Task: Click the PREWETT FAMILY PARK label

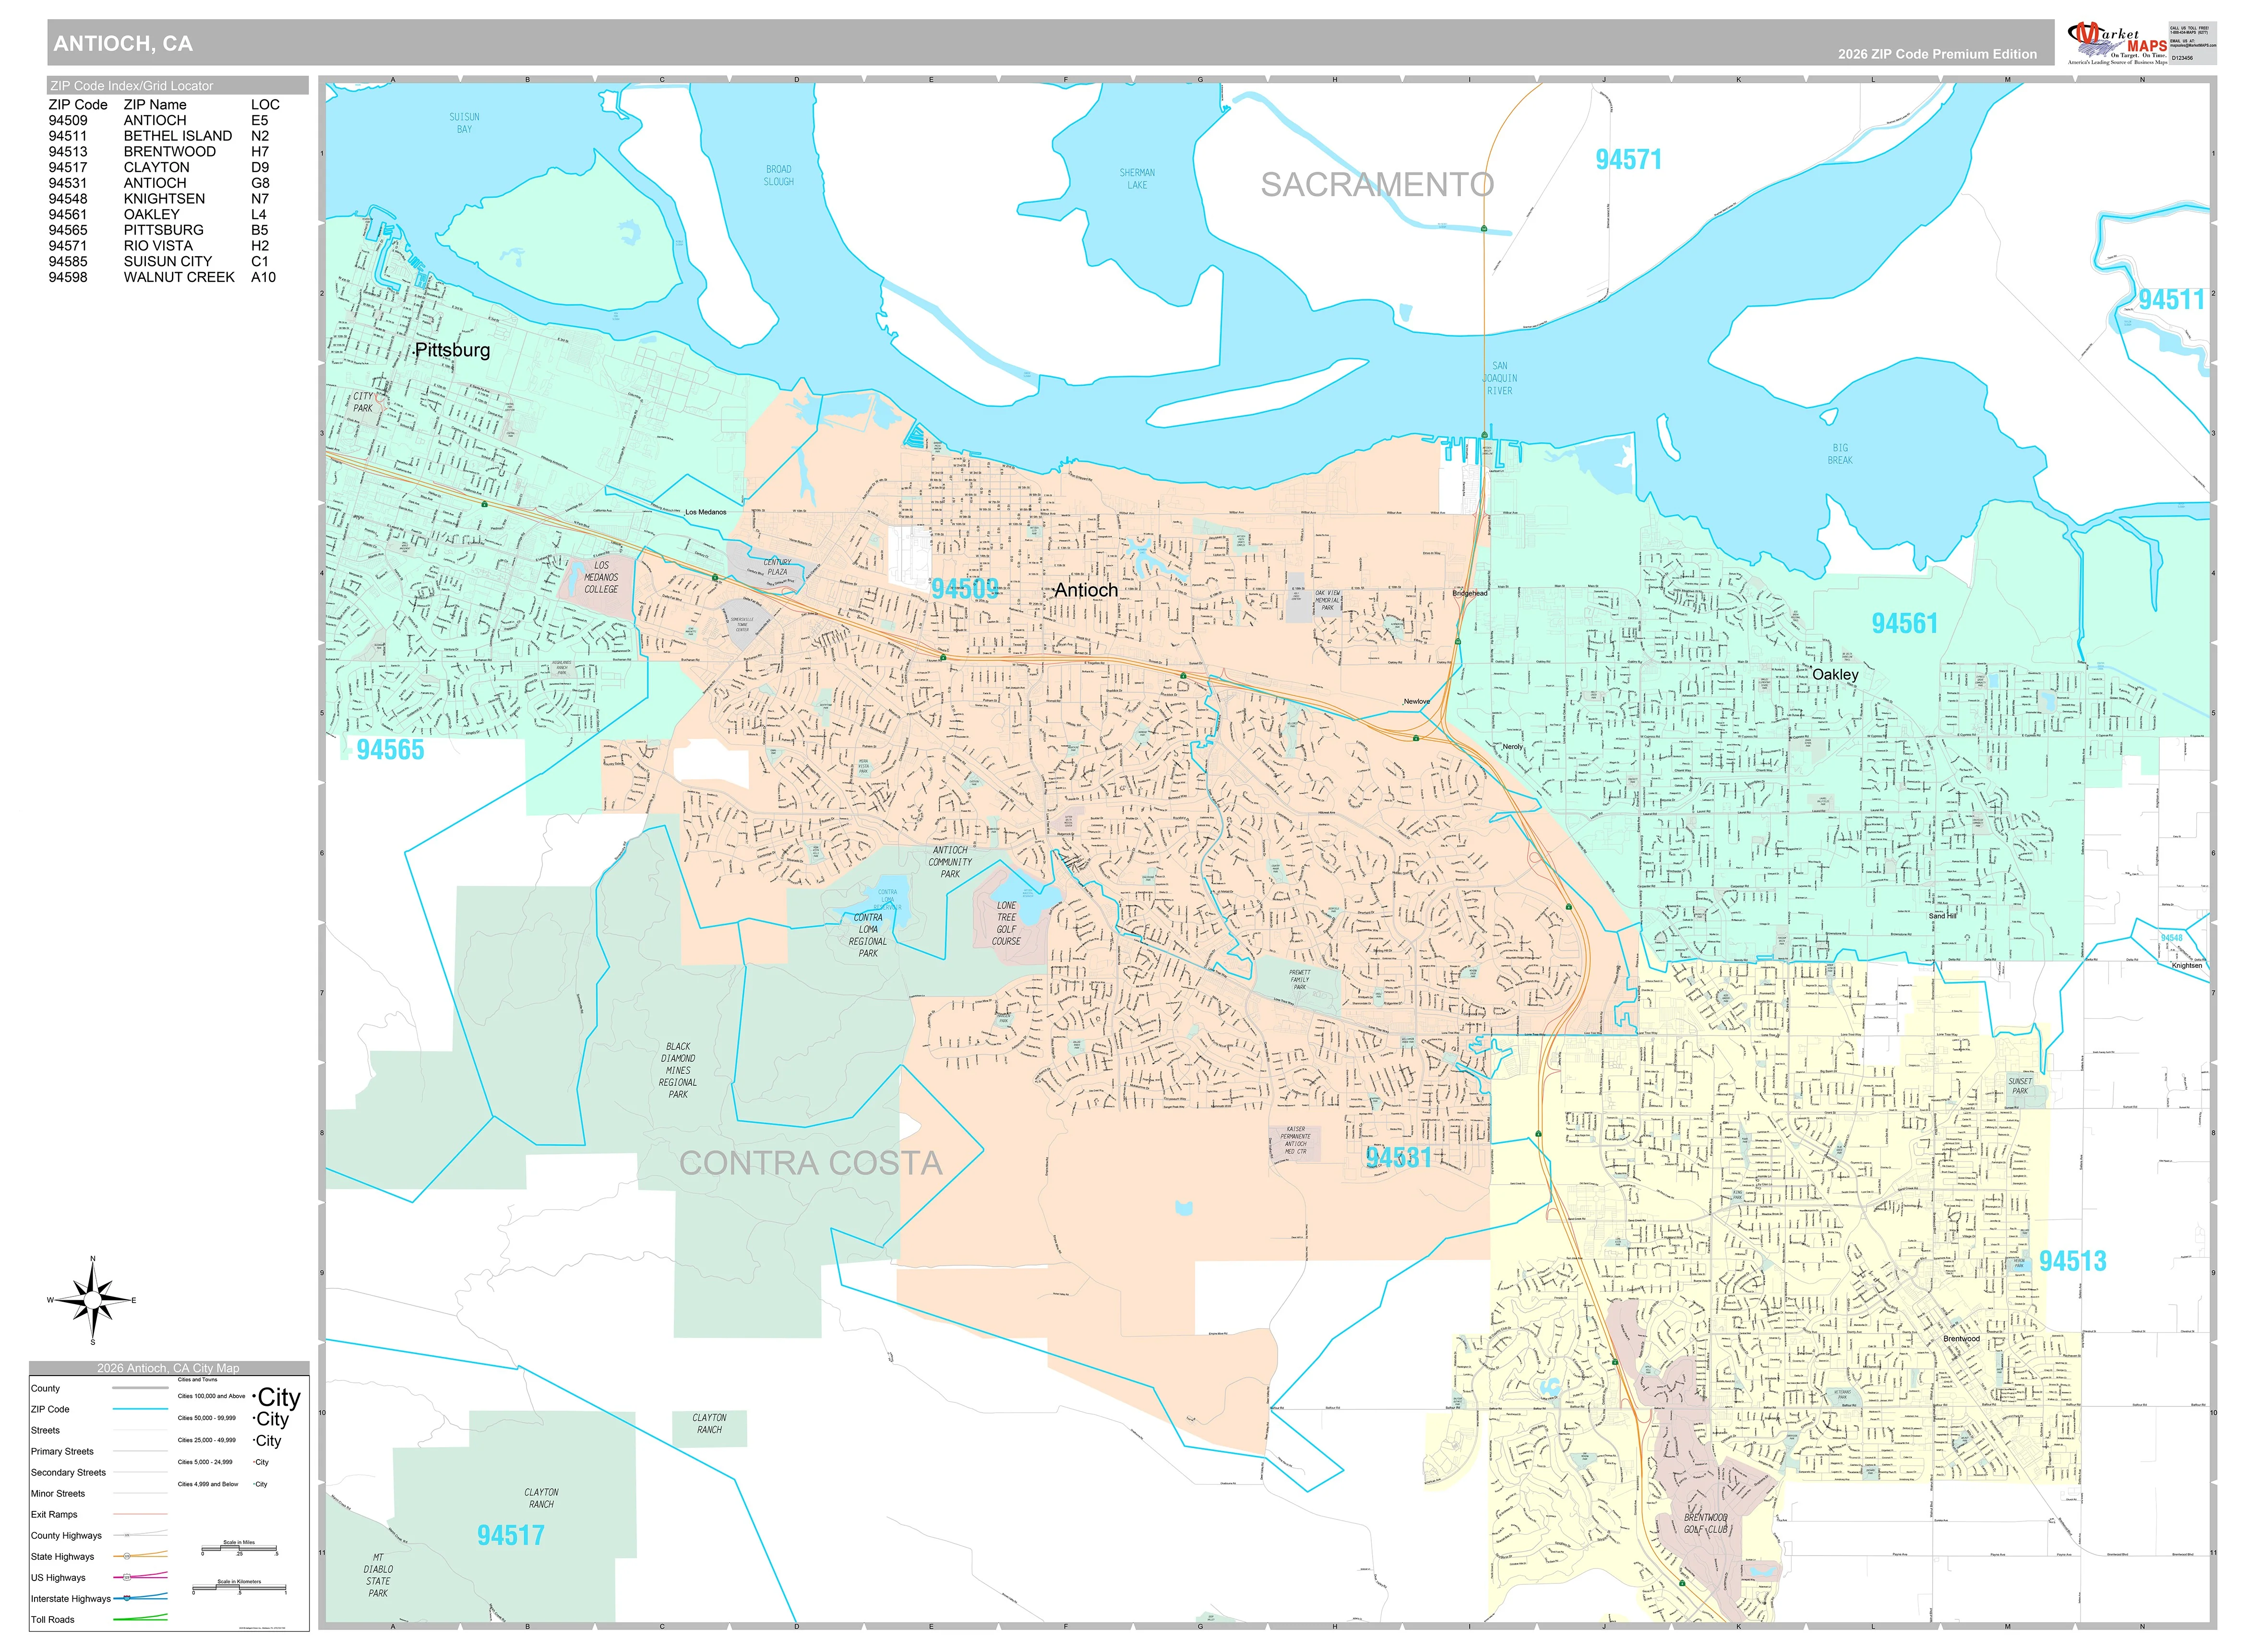Action: click(x=1299, y=980)
